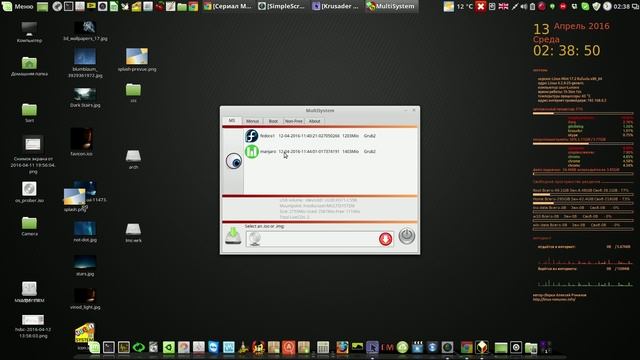Open the Non-Free tab in MultiSystem

[x=293, y=121]
